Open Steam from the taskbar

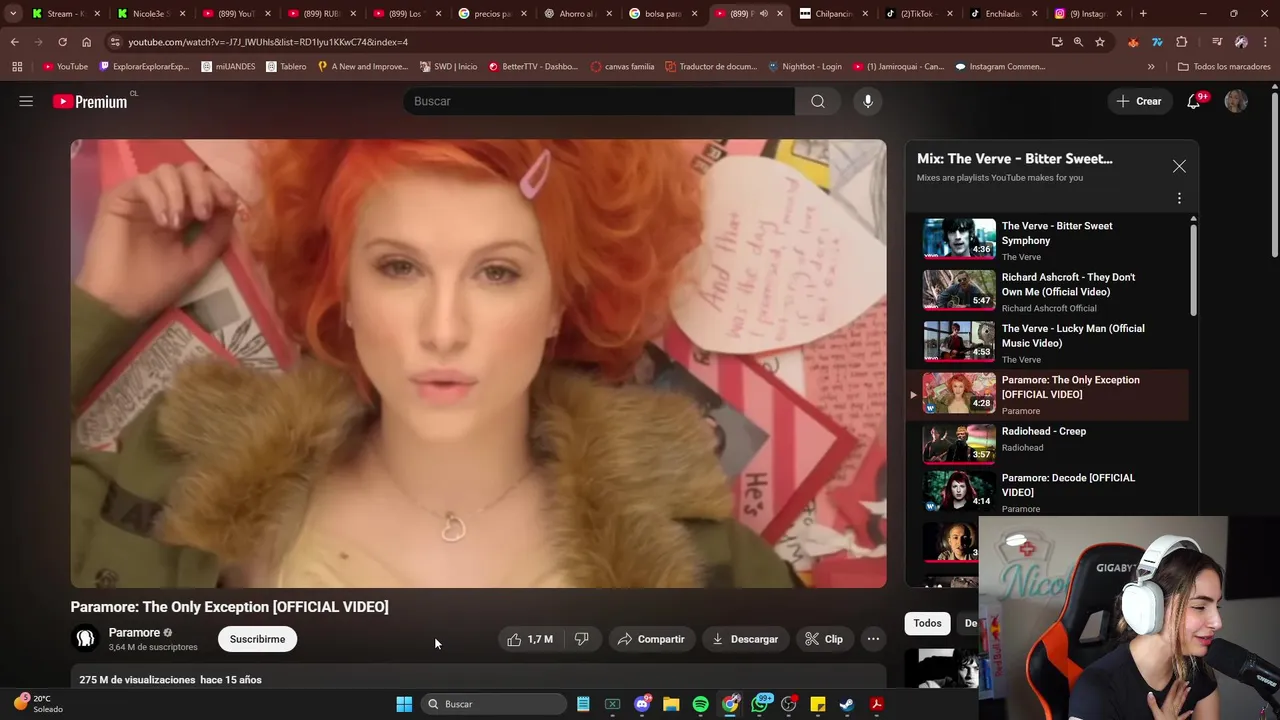click(x=846, y=704)
